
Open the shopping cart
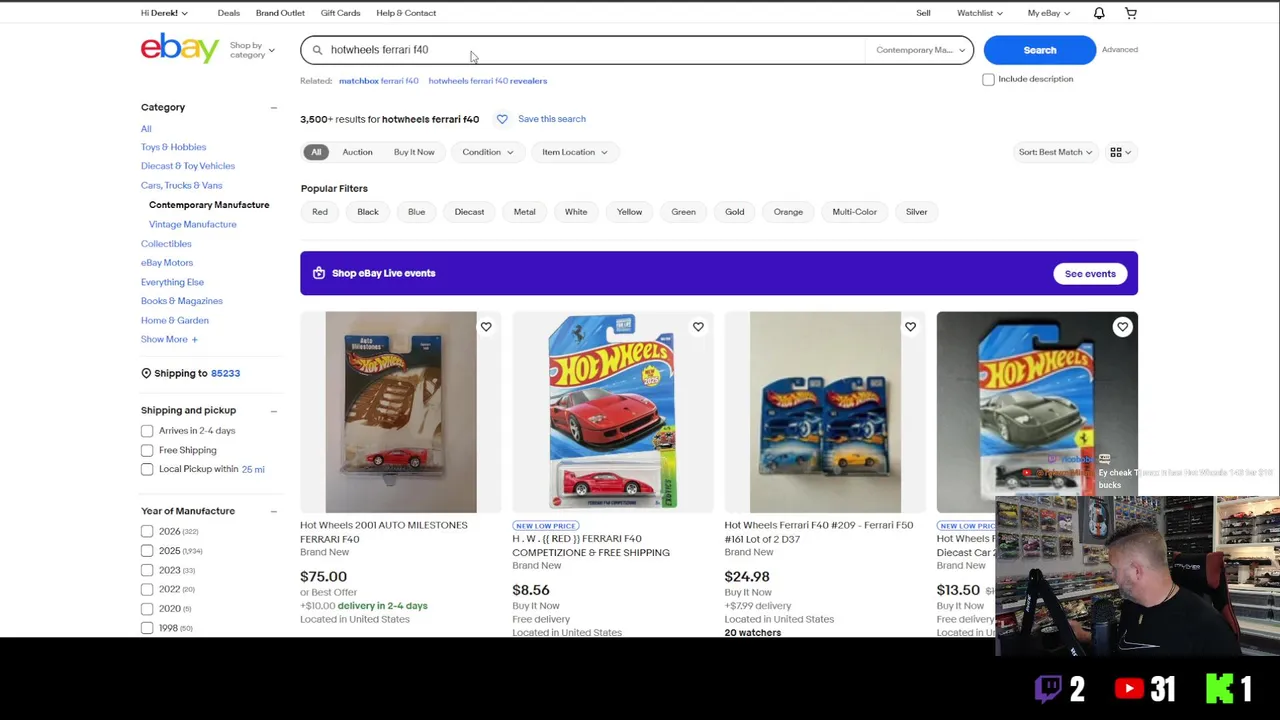(1131, 13)
